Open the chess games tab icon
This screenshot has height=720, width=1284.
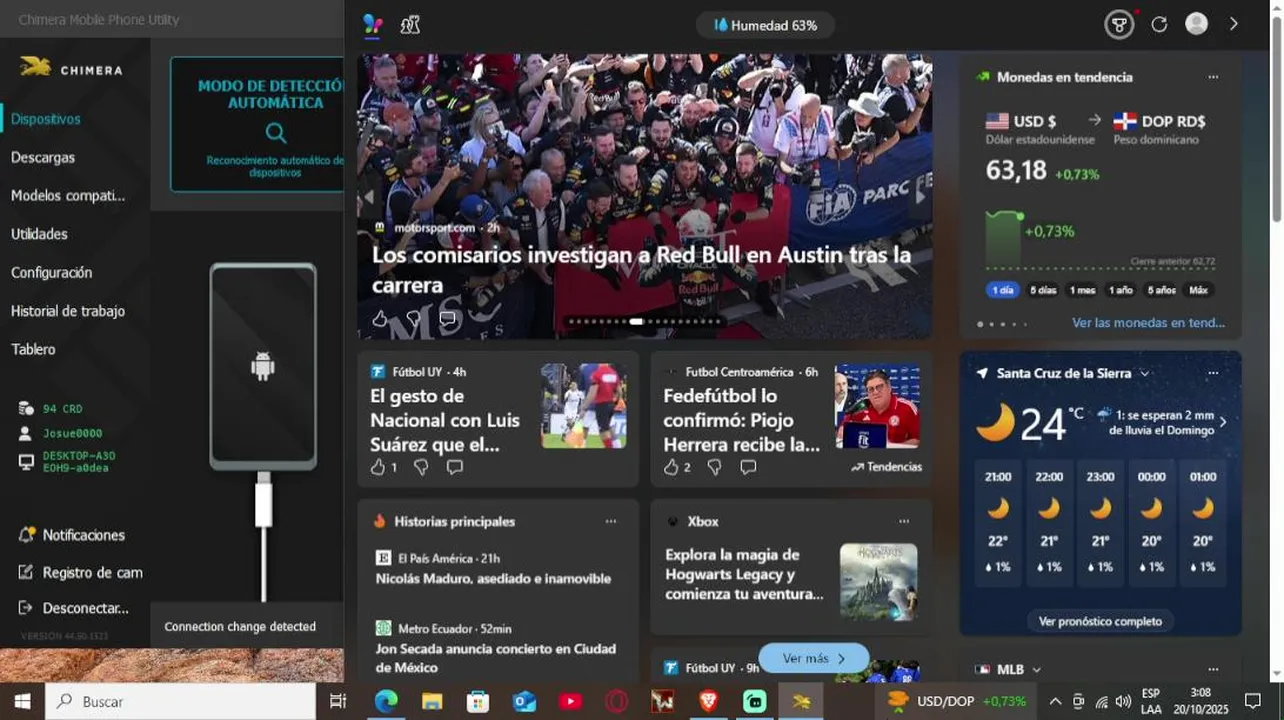click(410, 25)
